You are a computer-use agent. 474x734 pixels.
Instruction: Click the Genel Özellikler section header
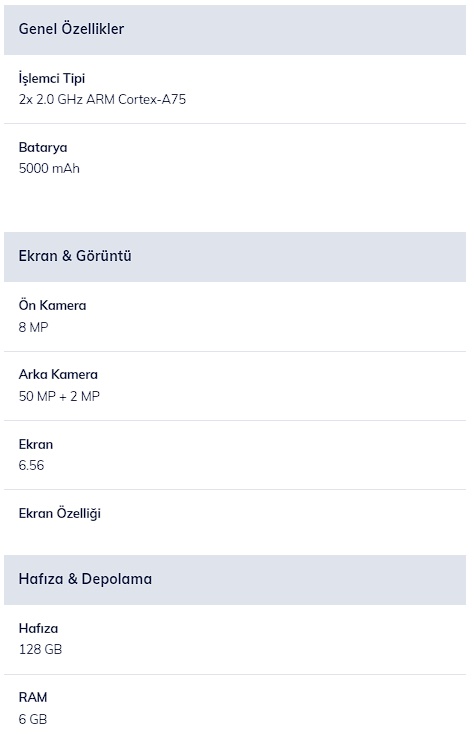[x=235, y=29]
